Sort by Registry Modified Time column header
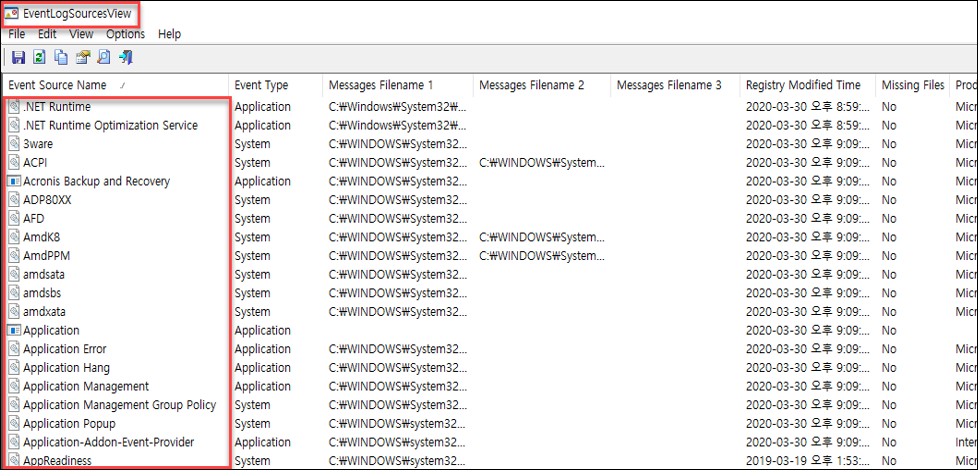Image resolution: width=978 pixels, height=470 pixels. [x=808, y=85]
